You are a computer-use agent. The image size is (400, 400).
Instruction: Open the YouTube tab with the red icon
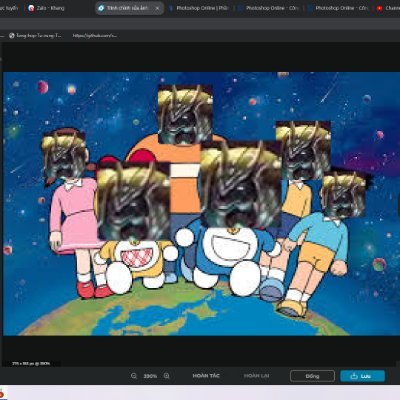coord(388,8)
